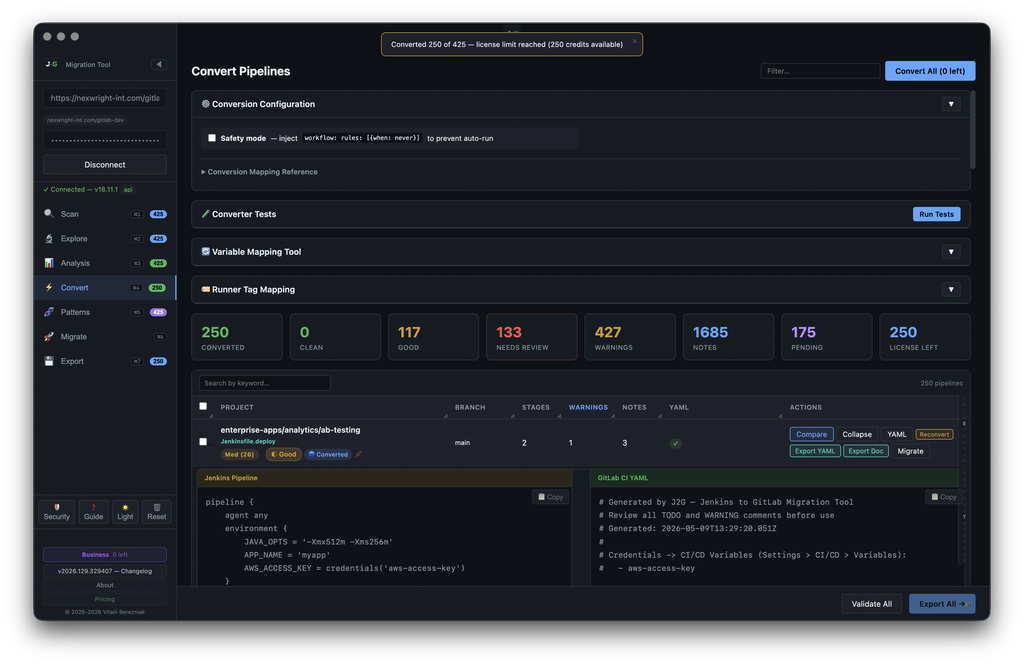
Task: Switch to Light theme with sun icon
Action: tap(125, 507)
